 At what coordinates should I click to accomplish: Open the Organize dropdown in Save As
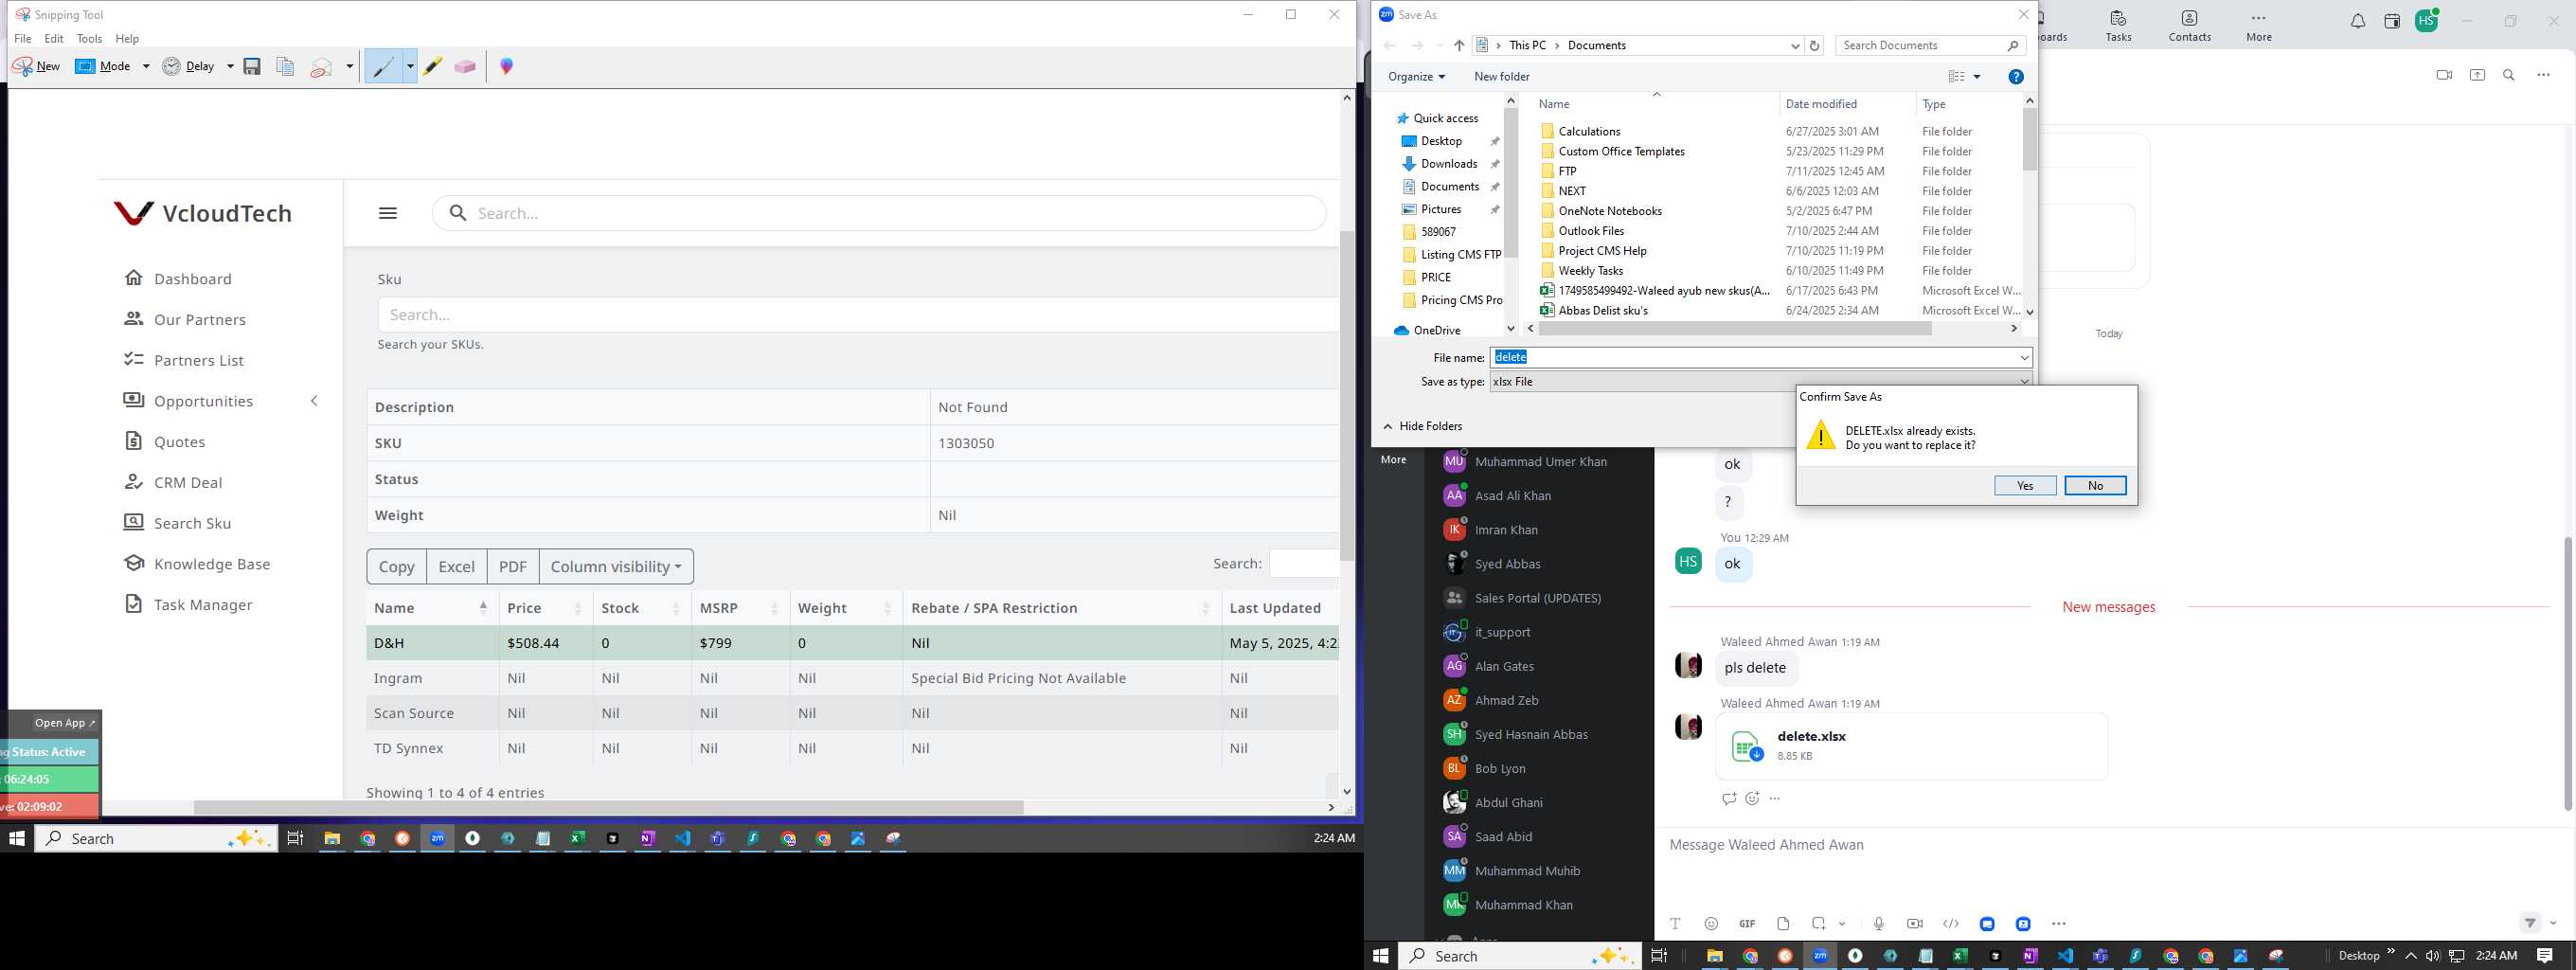click(x=1416, y=76)
